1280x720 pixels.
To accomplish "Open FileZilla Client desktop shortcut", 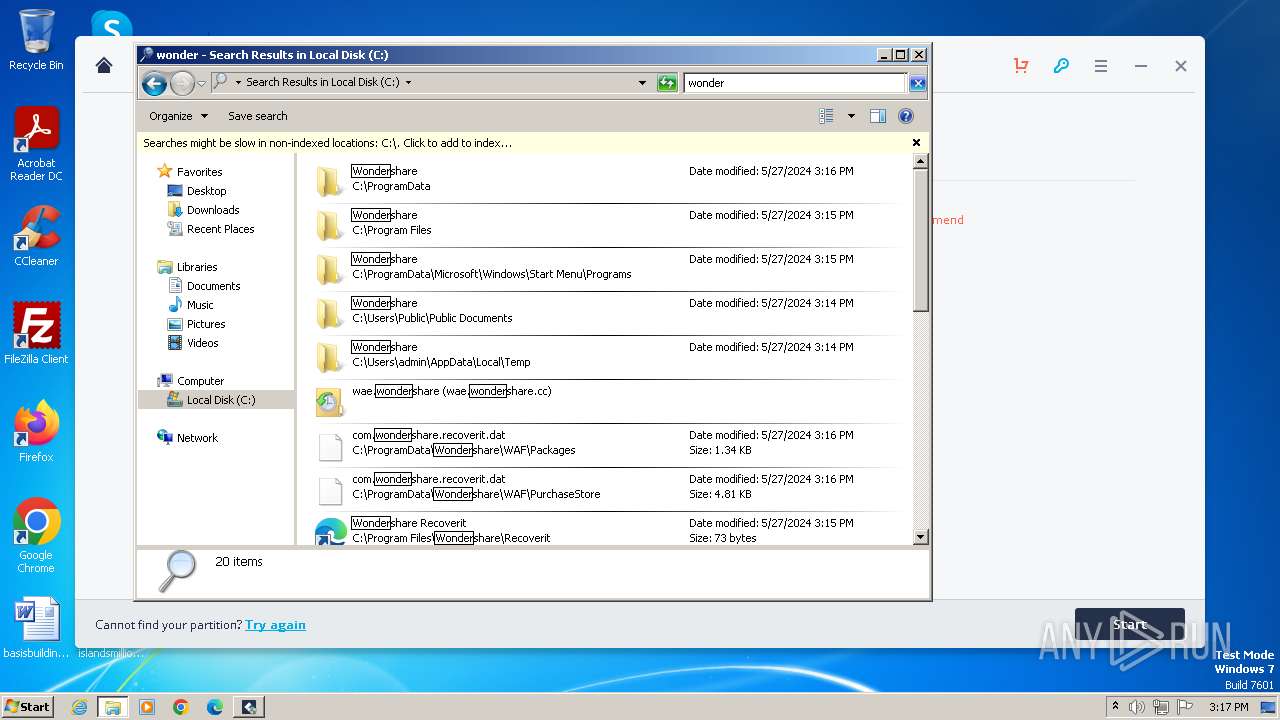I will [x=36, y=333].
